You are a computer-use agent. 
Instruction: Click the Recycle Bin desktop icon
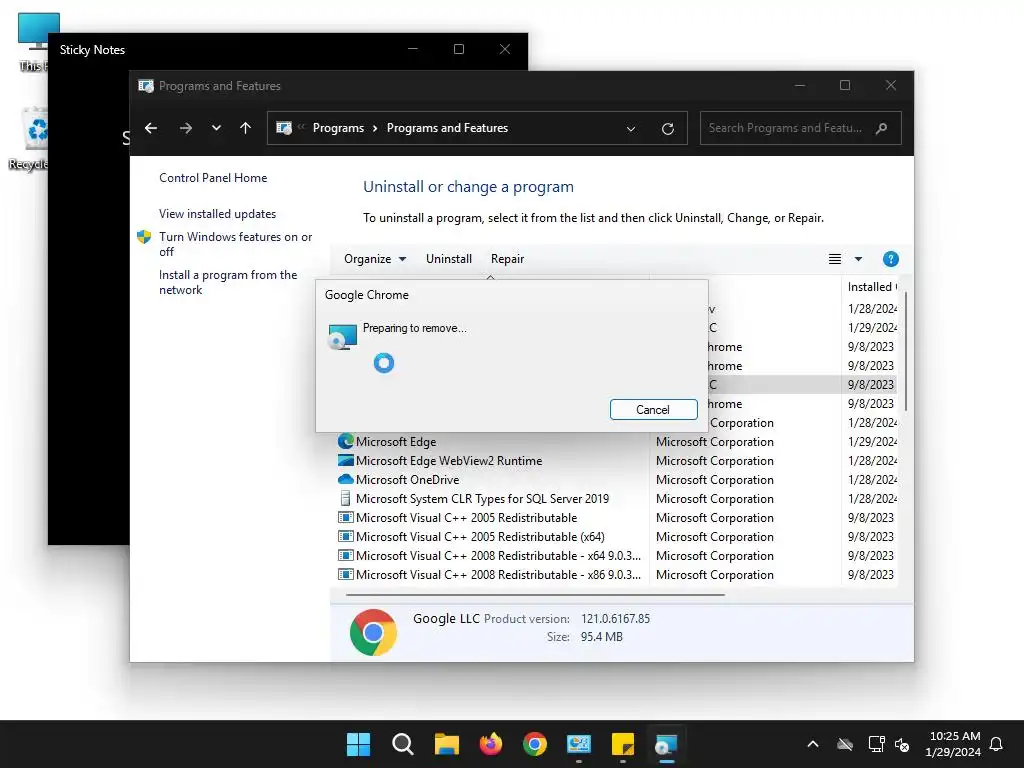pos(29,138)
